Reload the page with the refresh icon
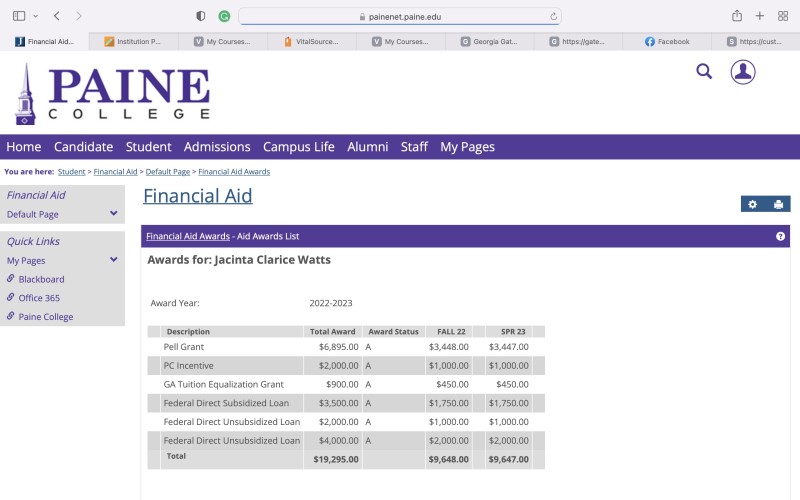 553,16
